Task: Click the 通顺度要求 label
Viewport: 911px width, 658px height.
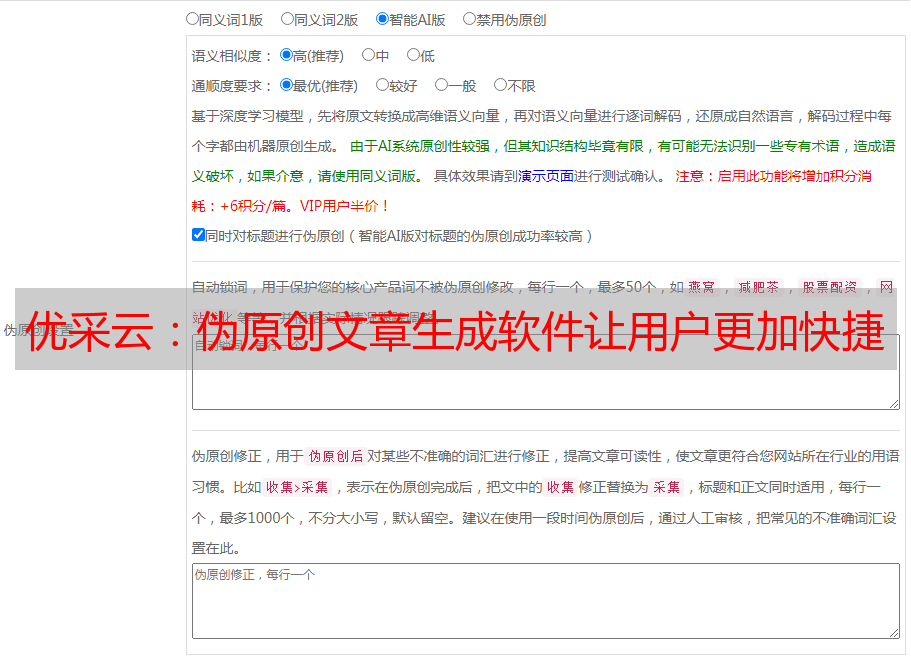Action: tap(232, 87)
